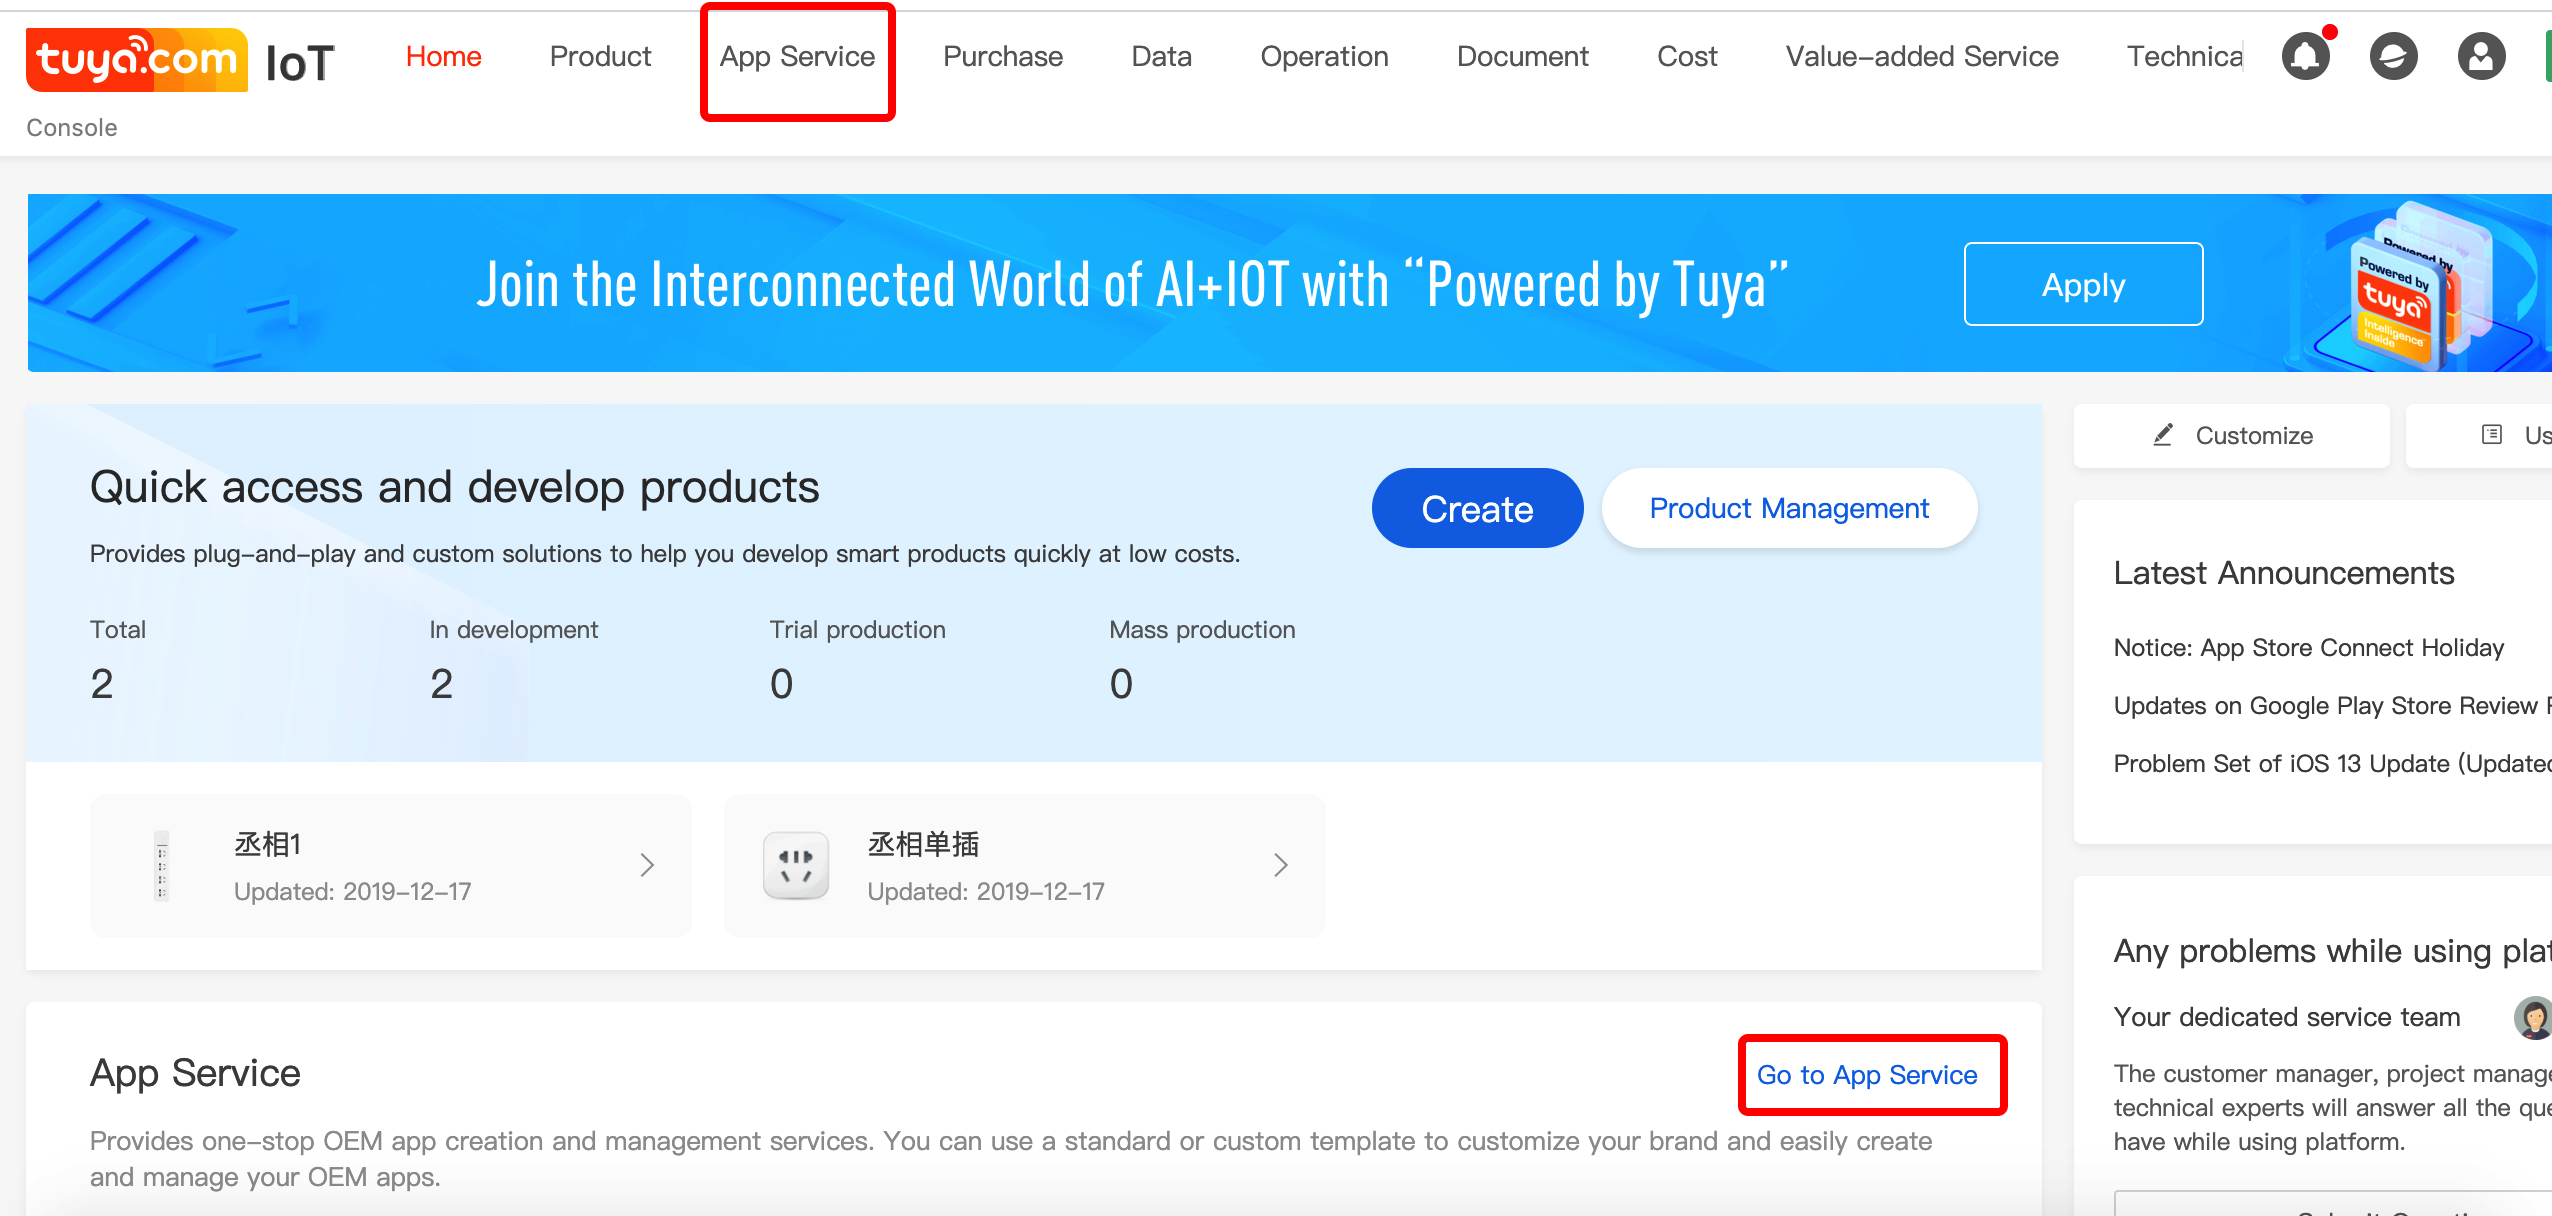The image size is (2552, 1216).
Task: Open the notifications bell icon
Action: 2306,56
